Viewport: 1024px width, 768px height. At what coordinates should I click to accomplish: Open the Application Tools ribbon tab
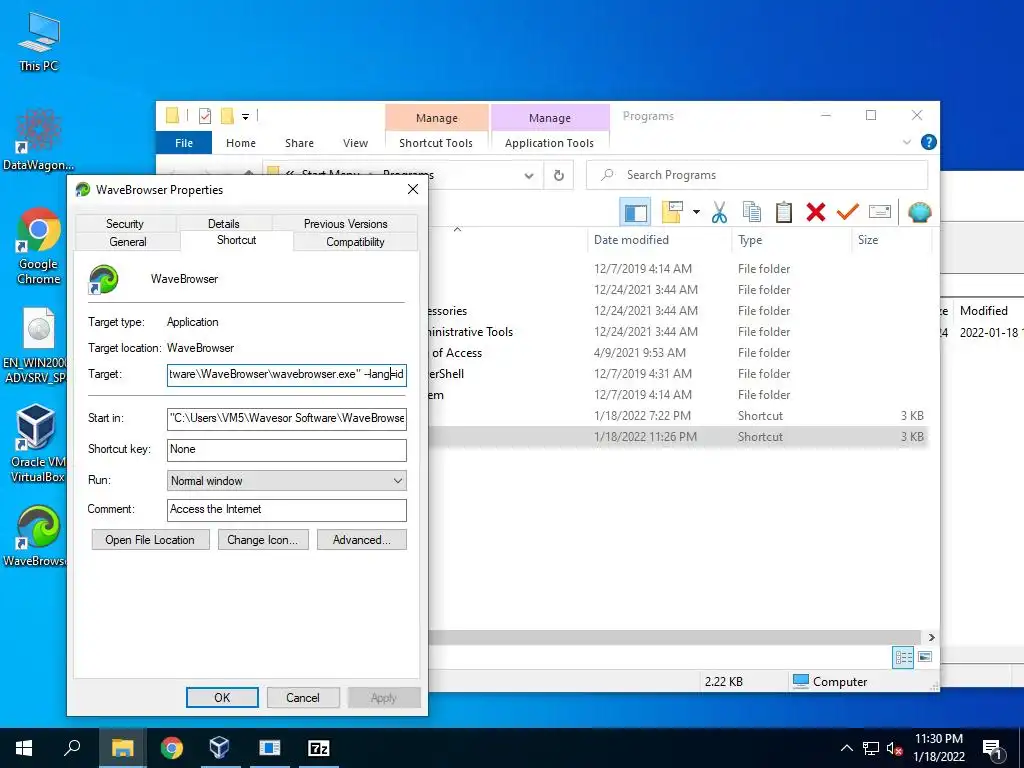point(549,143)
